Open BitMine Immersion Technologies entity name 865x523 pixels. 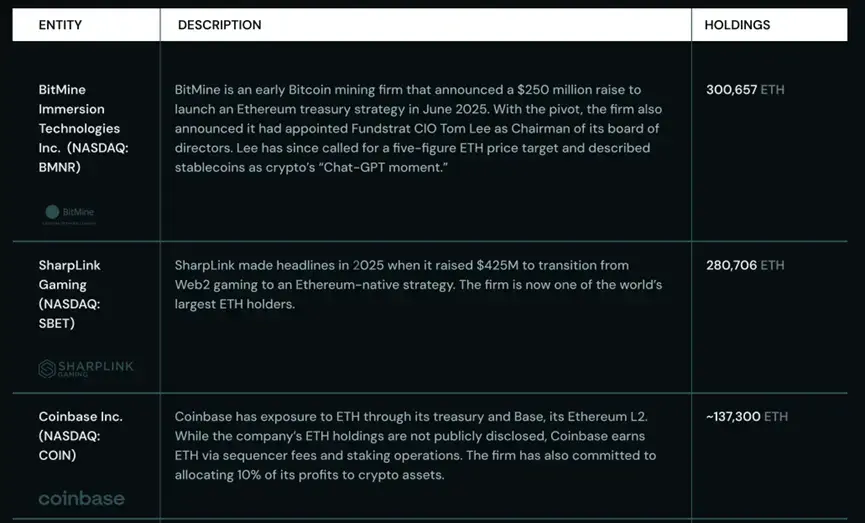click(78, 118)
